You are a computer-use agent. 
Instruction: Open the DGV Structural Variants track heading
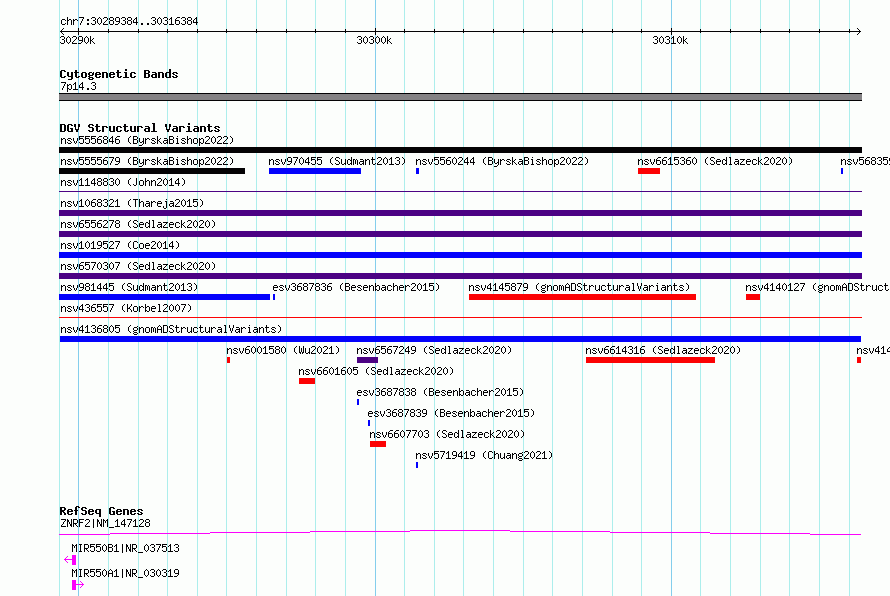pyautogui.click(x=140, y=128)
